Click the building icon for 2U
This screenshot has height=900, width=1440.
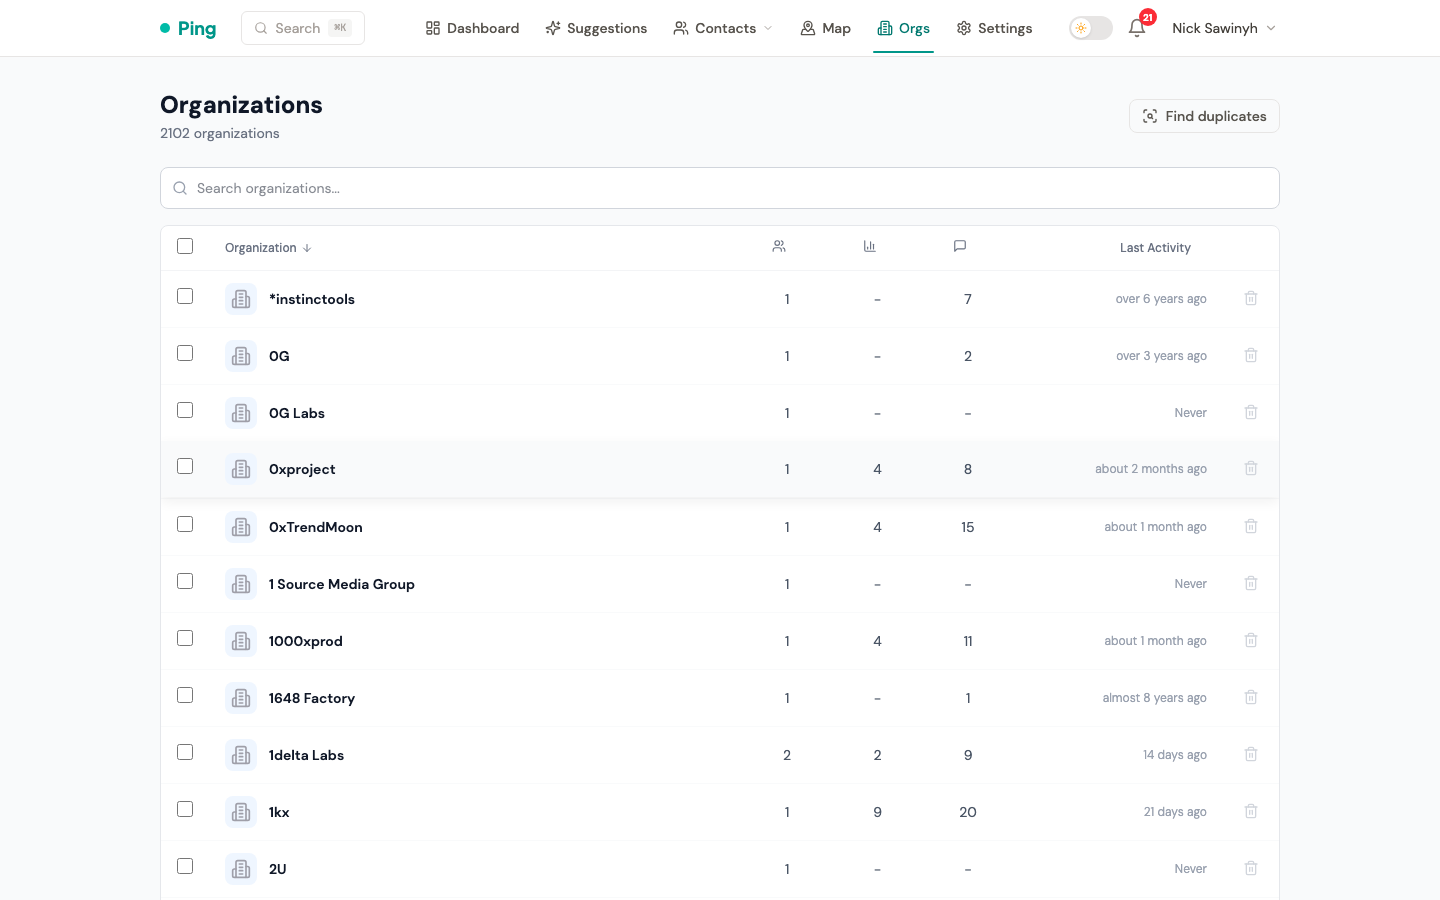click(241, 869)
